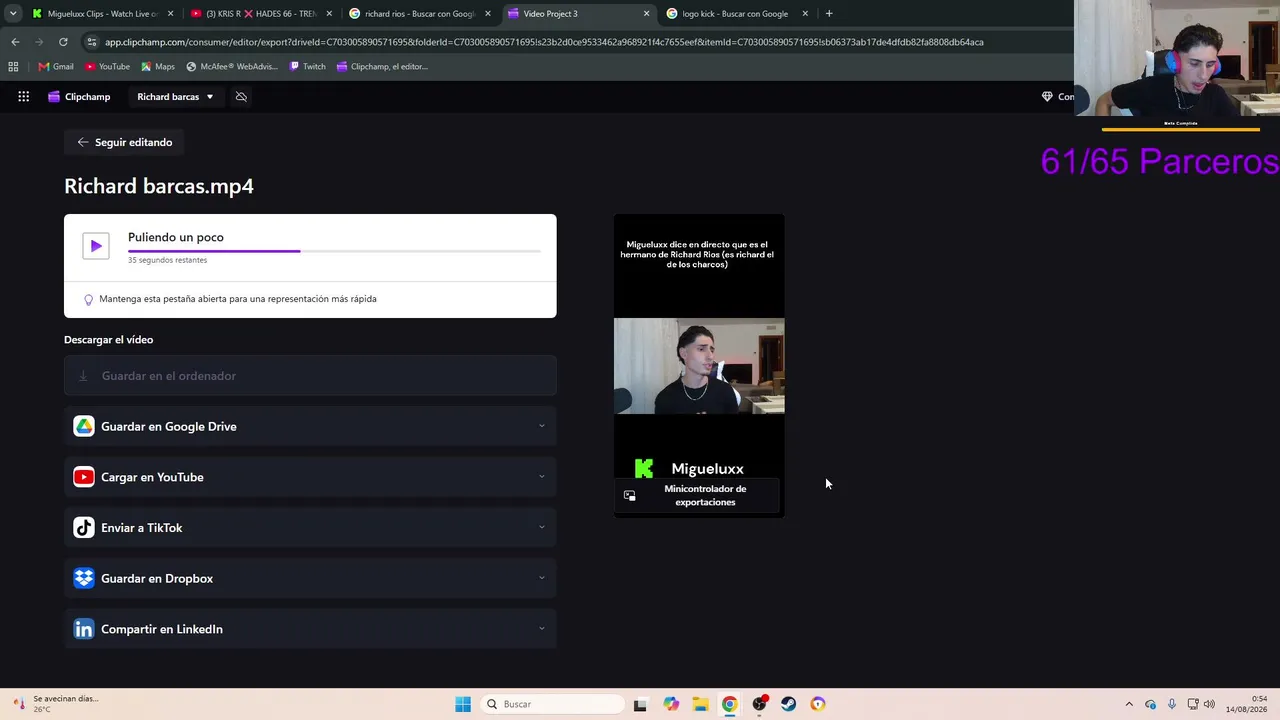Reload the current page
Image resolution: width=1280 pixels, height=720 pixels.
[x=63, y=42]
